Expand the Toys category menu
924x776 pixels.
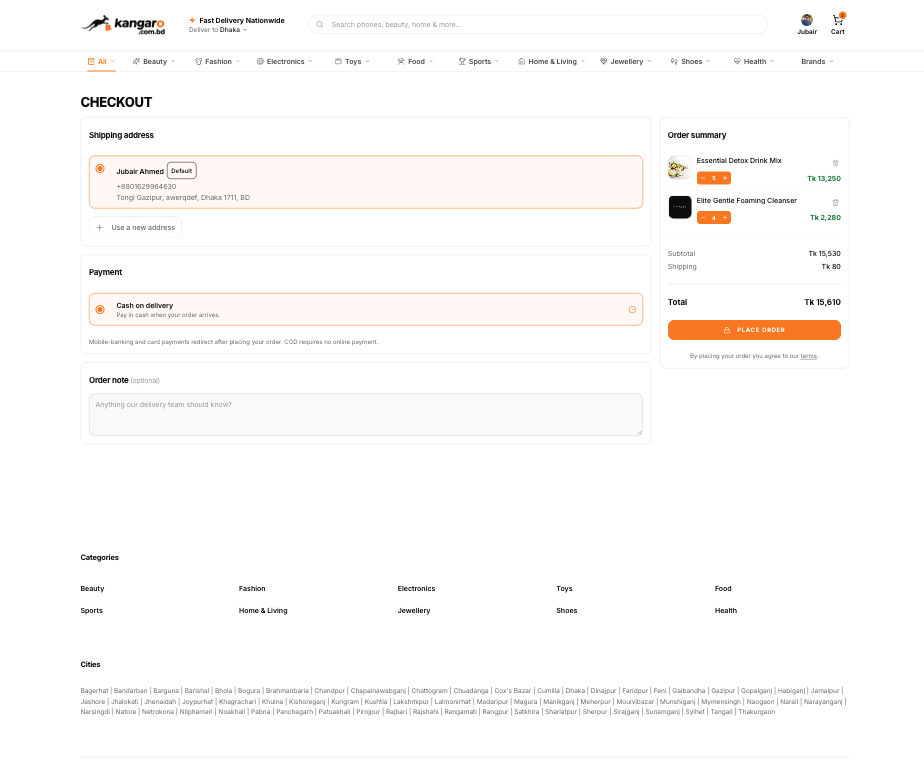(x=352, y=61)
